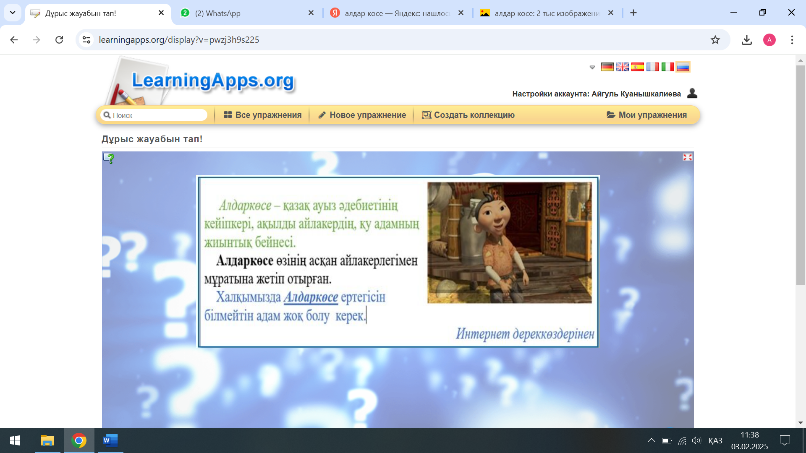Open Word from the taskbar
Image resolution: width=806 pixels, height=453 pixels.
coord(110,441)
